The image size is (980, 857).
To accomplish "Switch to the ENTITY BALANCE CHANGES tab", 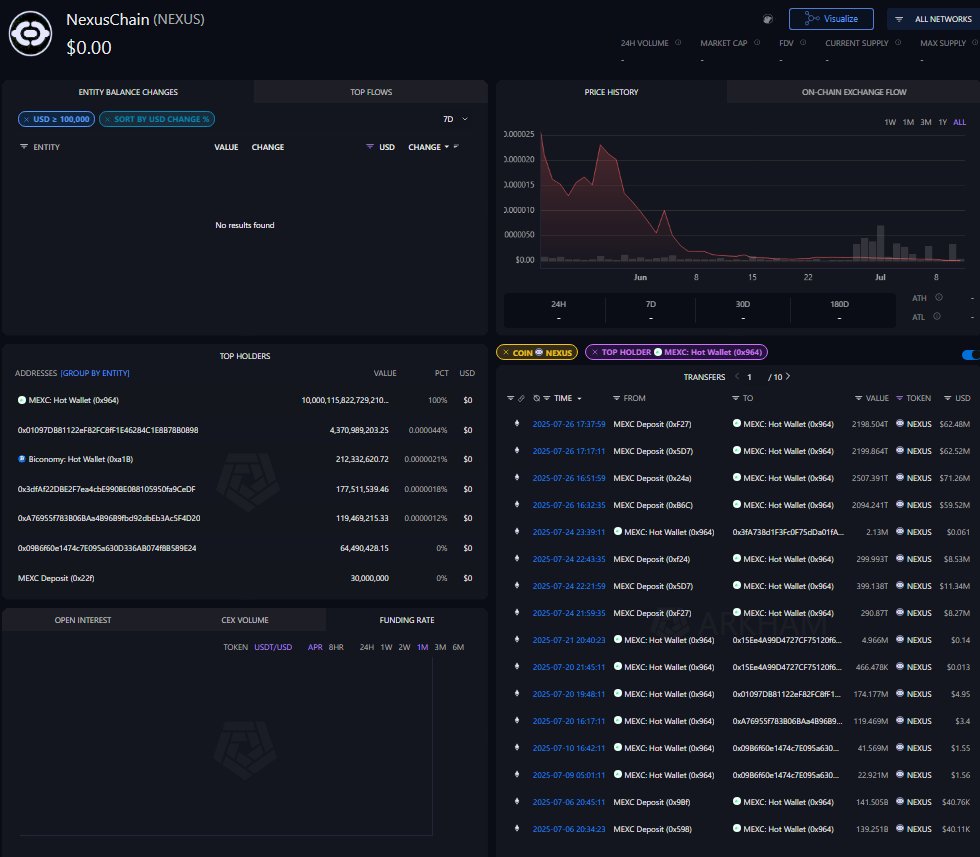I will [x=128, y=92].
